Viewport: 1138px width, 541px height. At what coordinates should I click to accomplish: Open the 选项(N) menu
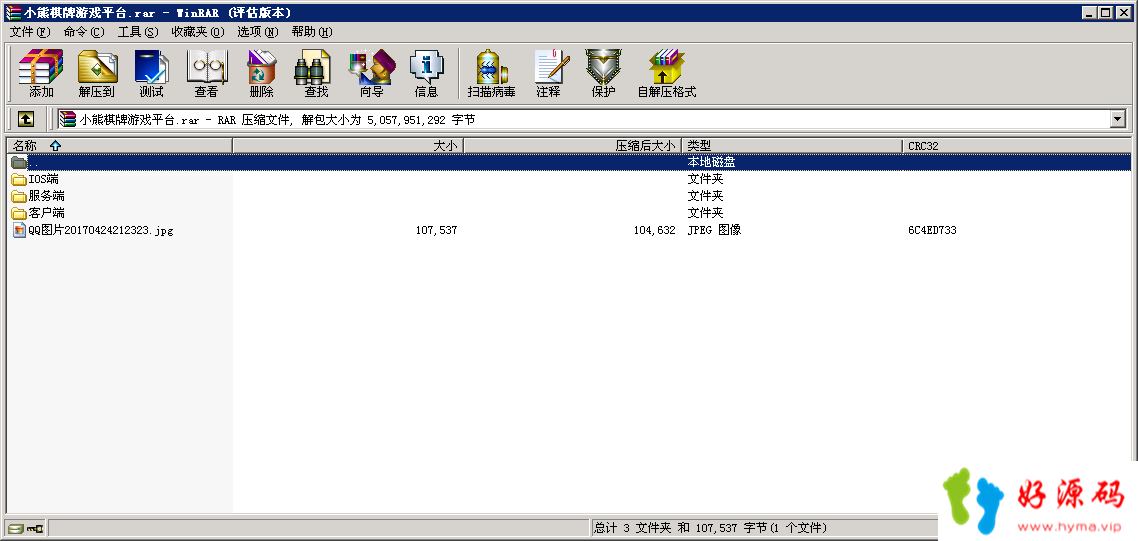point(258,32)
